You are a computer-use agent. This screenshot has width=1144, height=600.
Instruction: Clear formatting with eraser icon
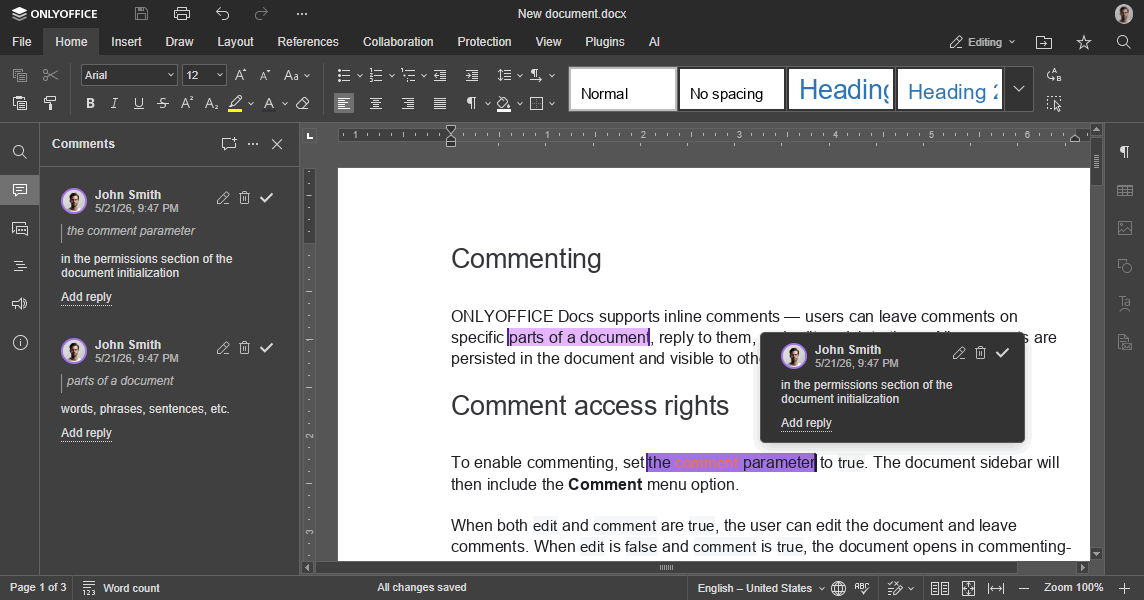[303, 104]
